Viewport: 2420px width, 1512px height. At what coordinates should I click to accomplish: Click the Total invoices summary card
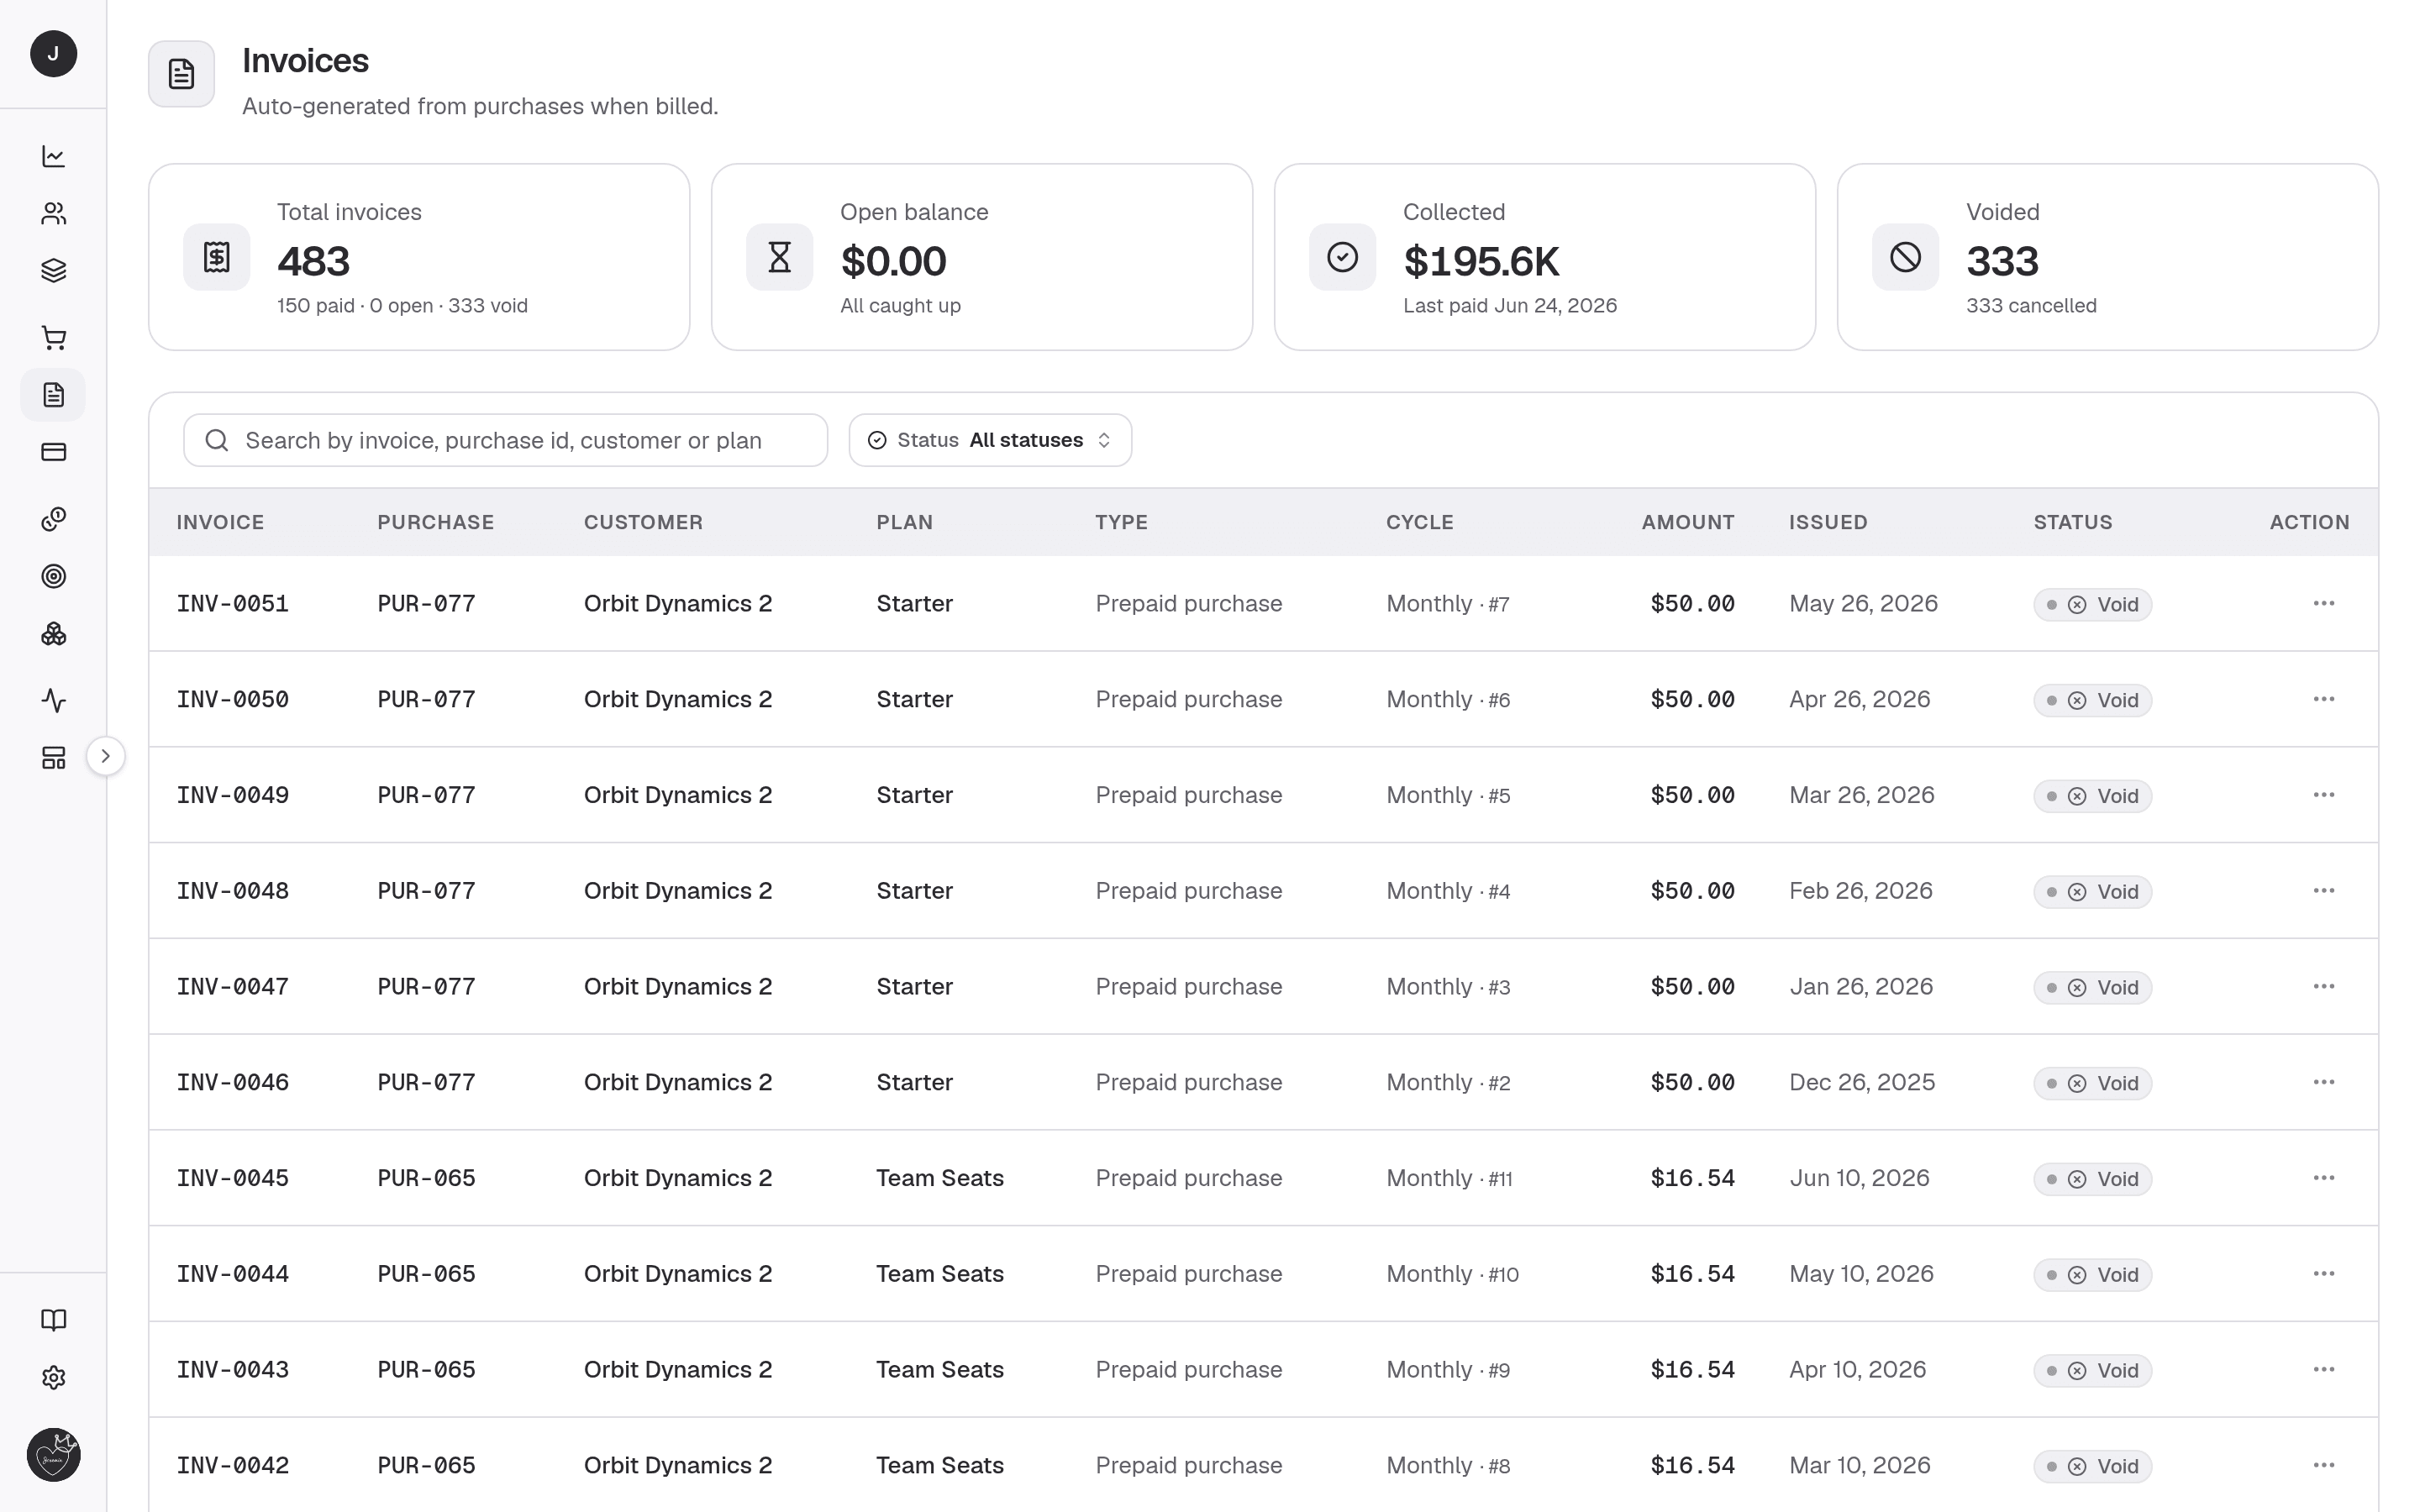tap(419, 257)
